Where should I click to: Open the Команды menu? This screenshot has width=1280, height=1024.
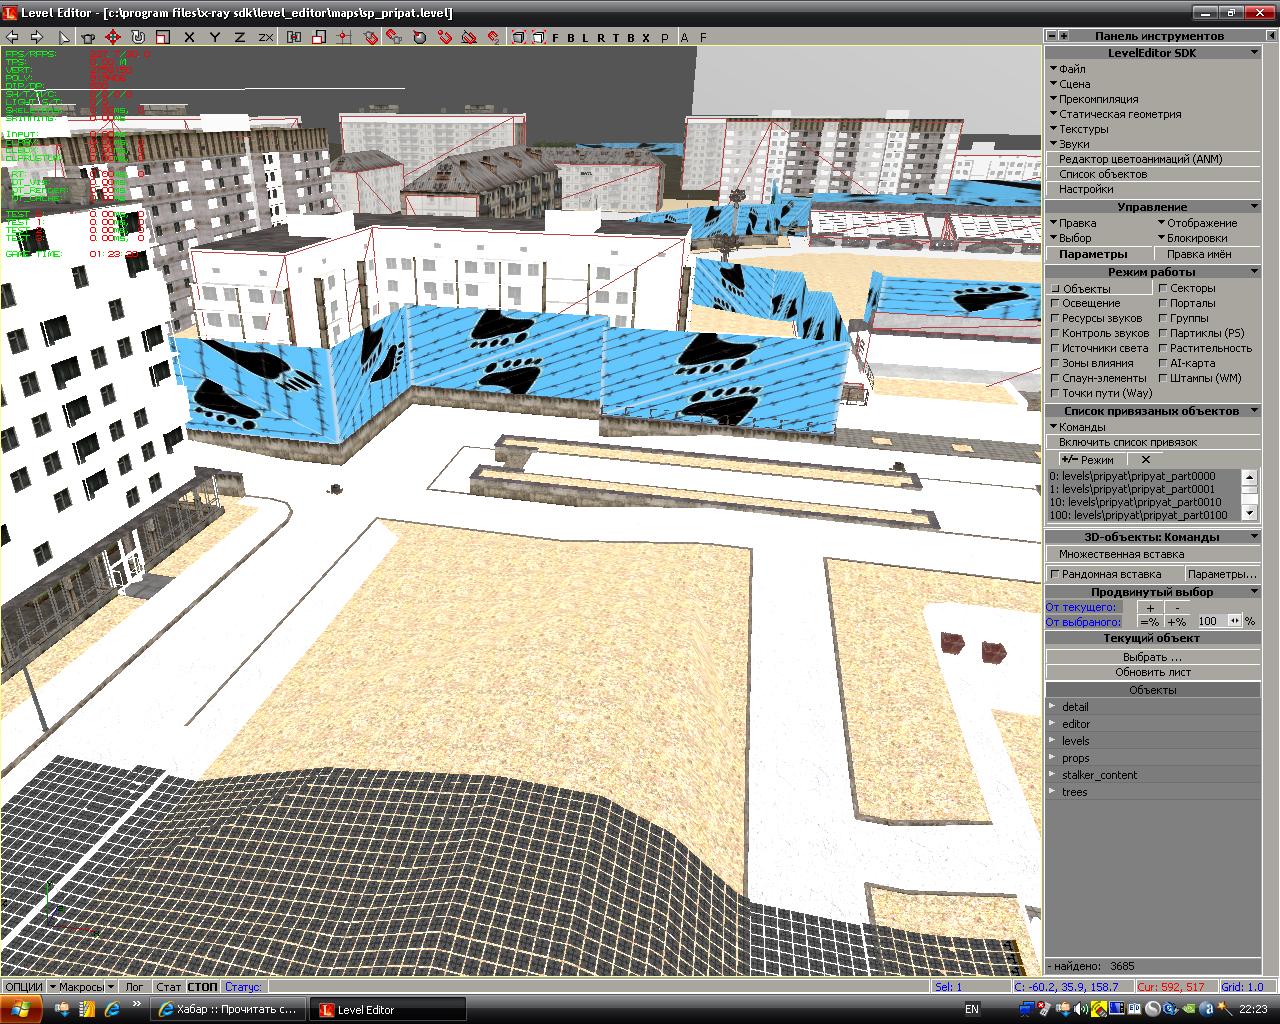1077,427
